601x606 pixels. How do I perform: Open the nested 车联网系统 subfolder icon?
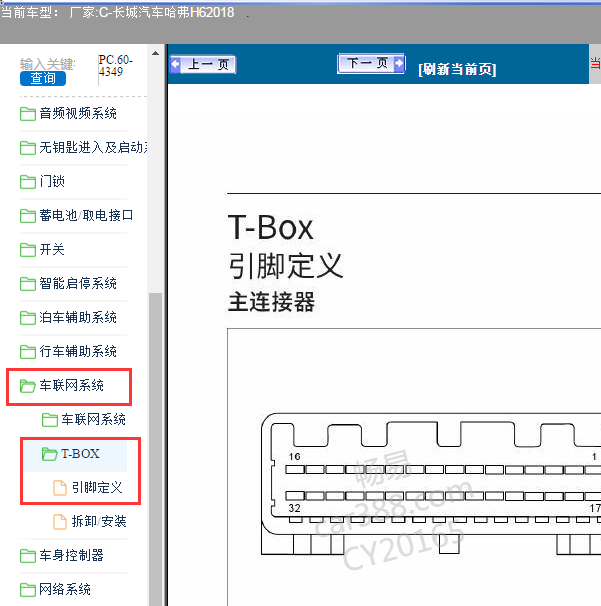click(x=50, y=420)
